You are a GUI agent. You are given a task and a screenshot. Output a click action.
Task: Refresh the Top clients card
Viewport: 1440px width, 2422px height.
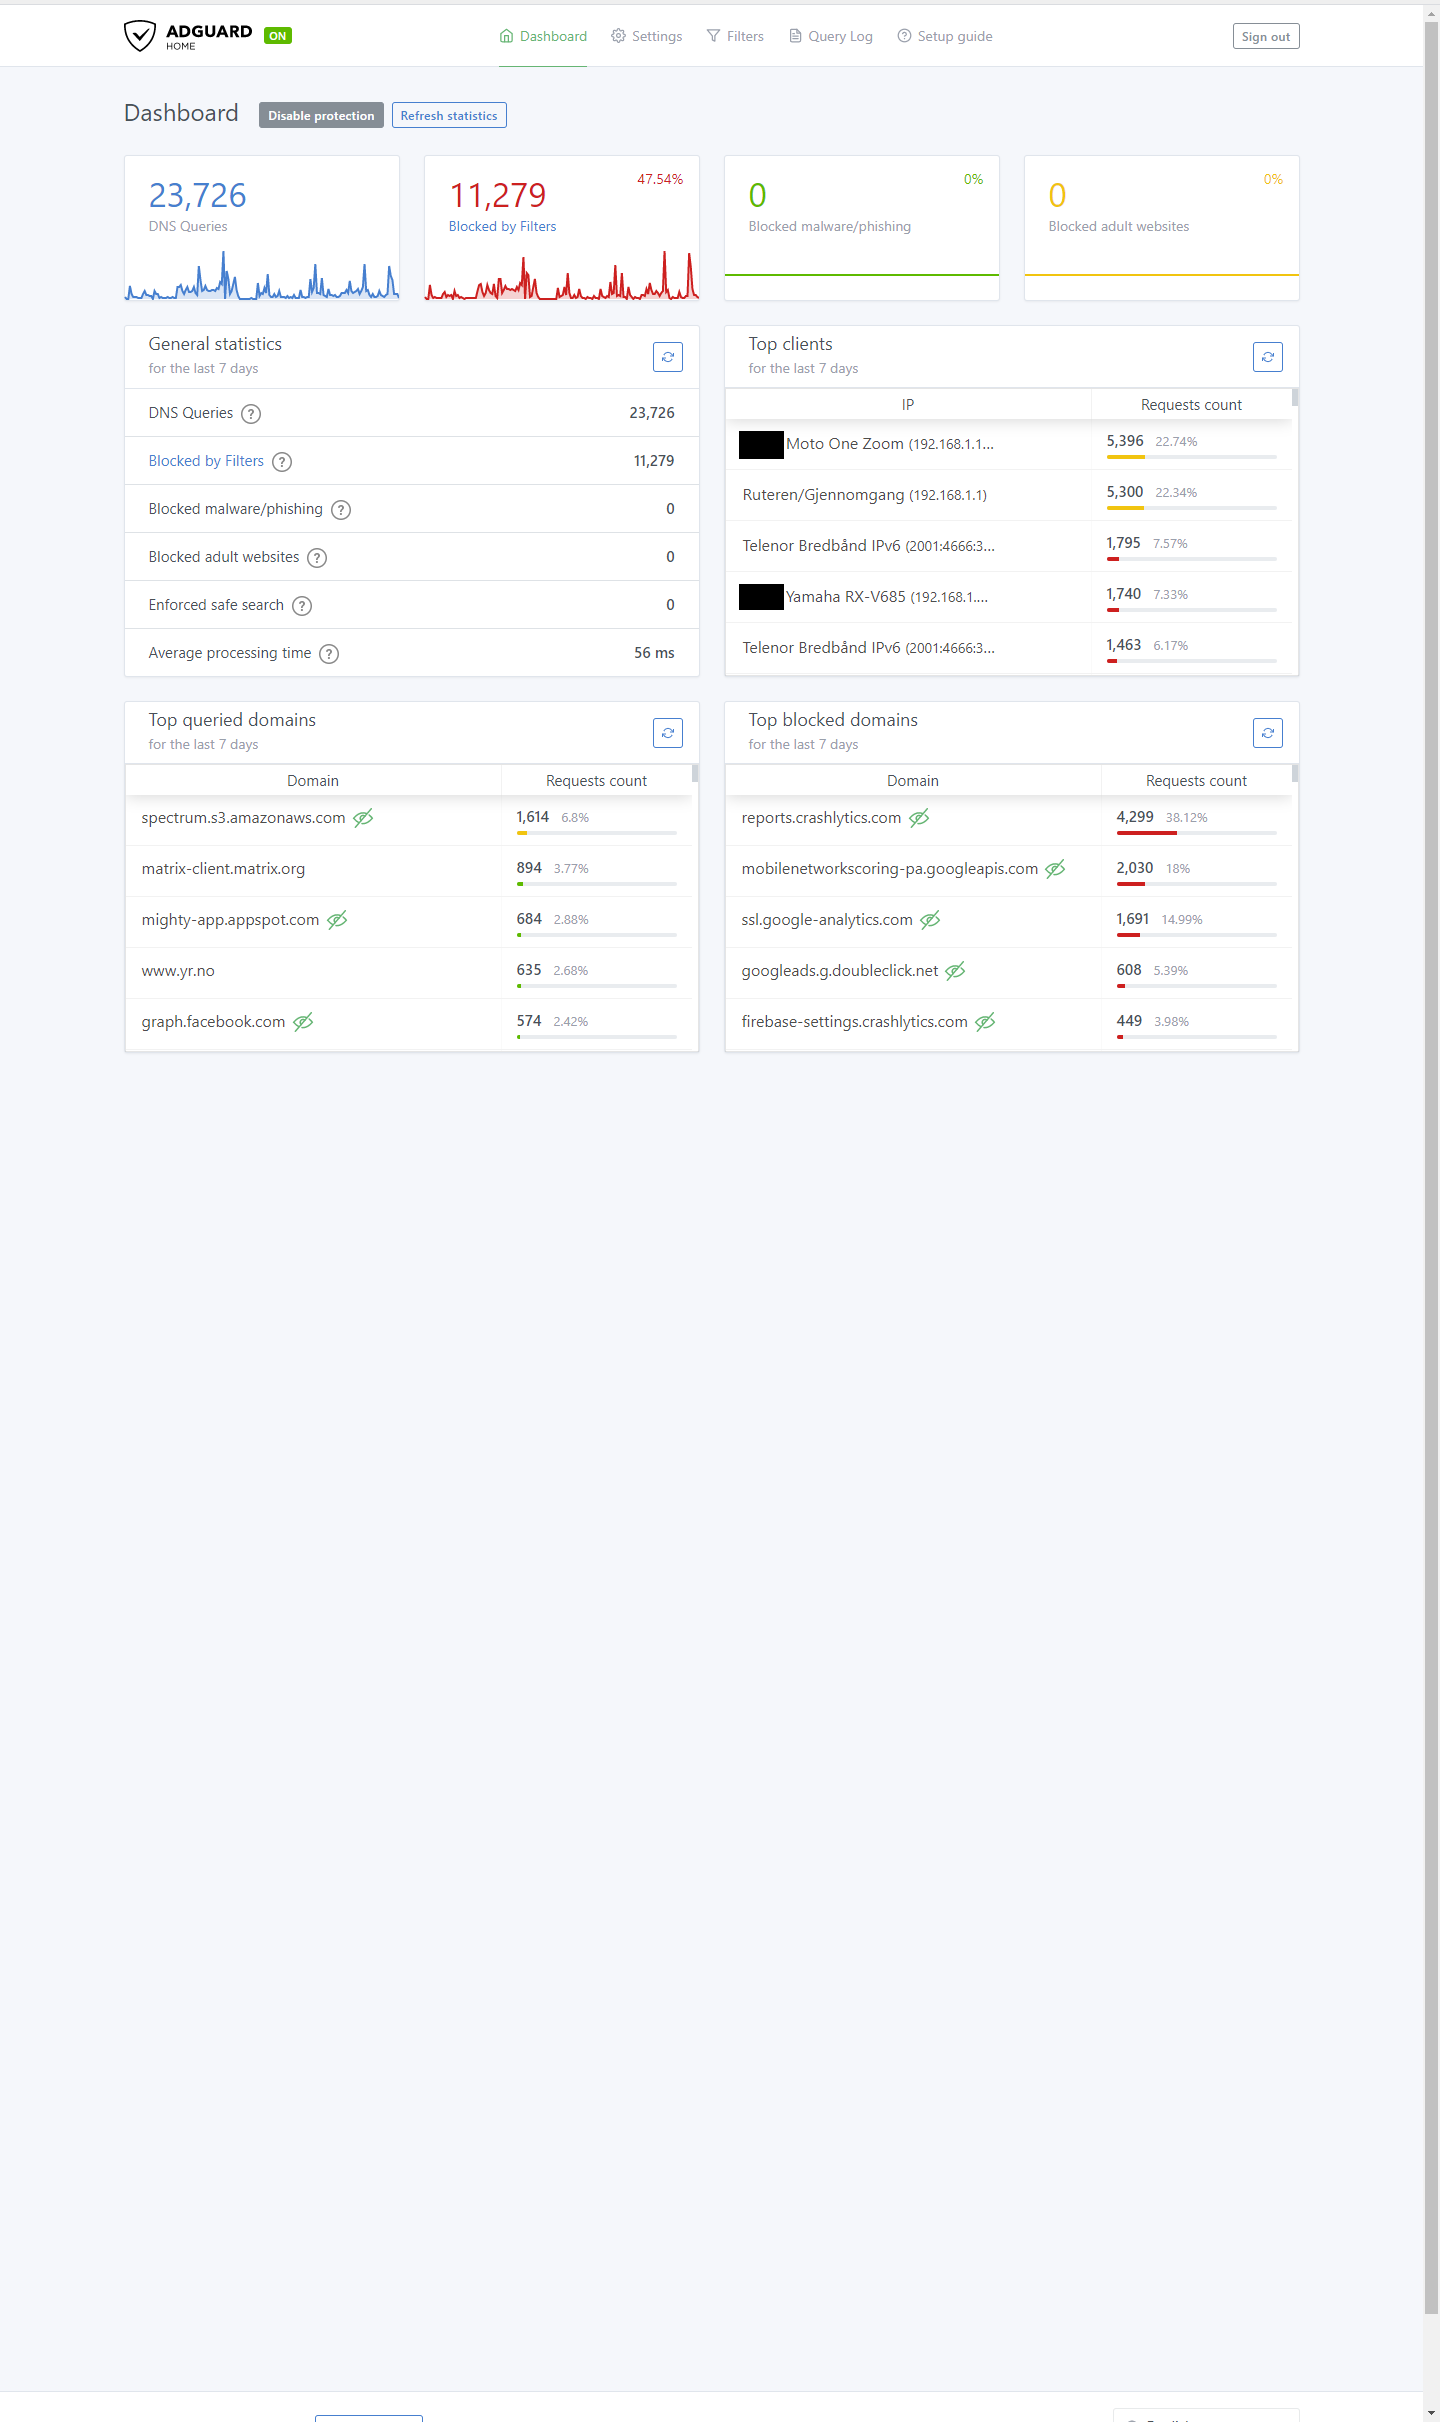tap(1268, 357)
